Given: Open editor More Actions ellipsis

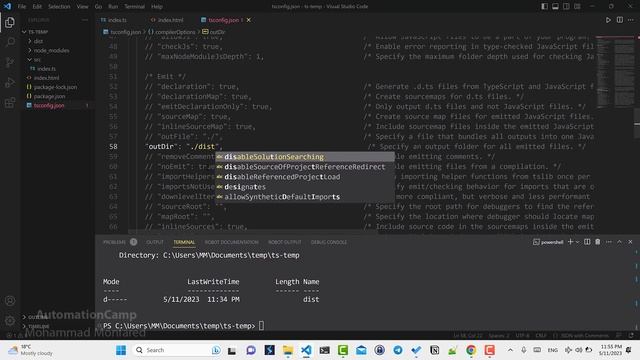Looking at the screenshot, I should click(631, 20).
